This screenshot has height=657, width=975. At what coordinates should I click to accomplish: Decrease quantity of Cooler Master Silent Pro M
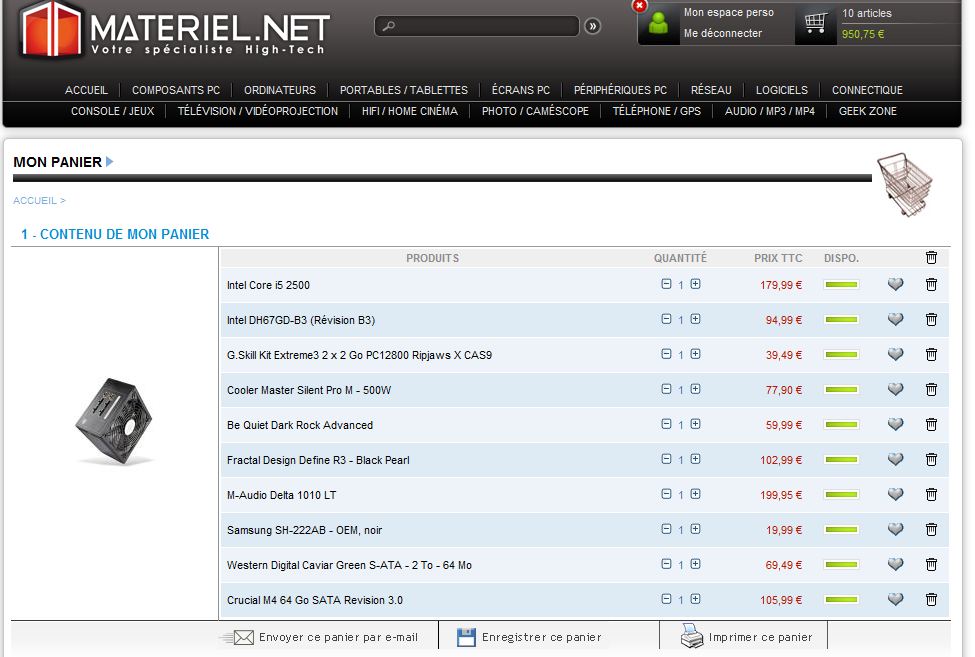(666, 389)
